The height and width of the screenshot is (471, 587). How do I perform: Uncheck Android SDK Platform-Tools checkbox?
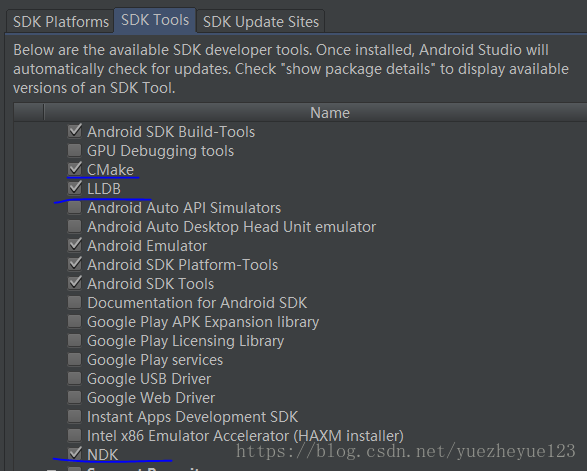click(x=75, y=264)
